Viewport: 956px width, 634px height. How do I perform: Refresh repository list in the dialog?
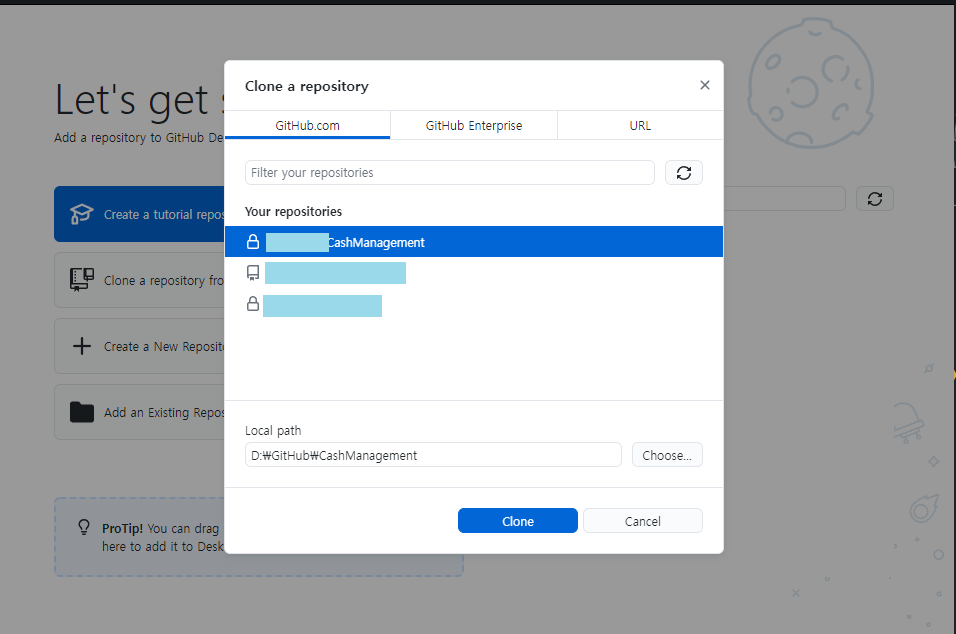coord(683,173)
